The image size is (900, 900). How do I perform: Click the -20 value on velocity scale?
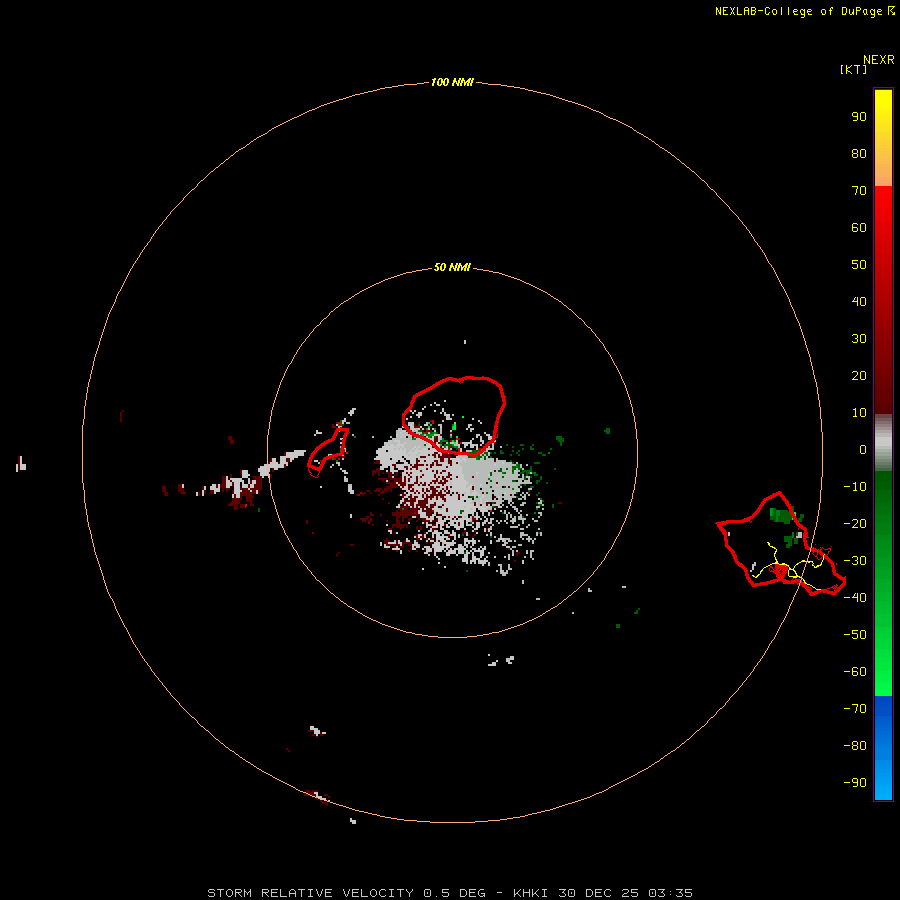pos(855,523)
